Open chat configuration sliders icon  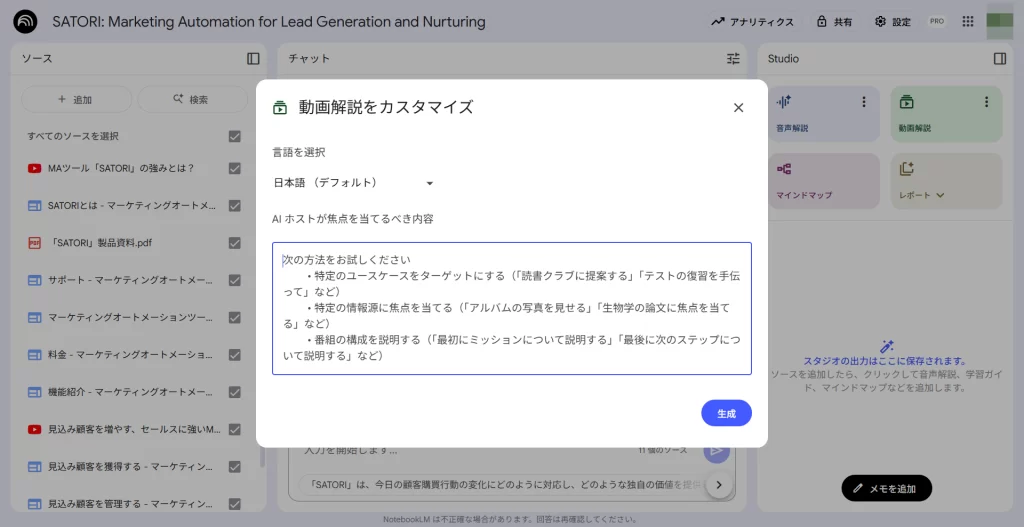[x=733, y=59]
